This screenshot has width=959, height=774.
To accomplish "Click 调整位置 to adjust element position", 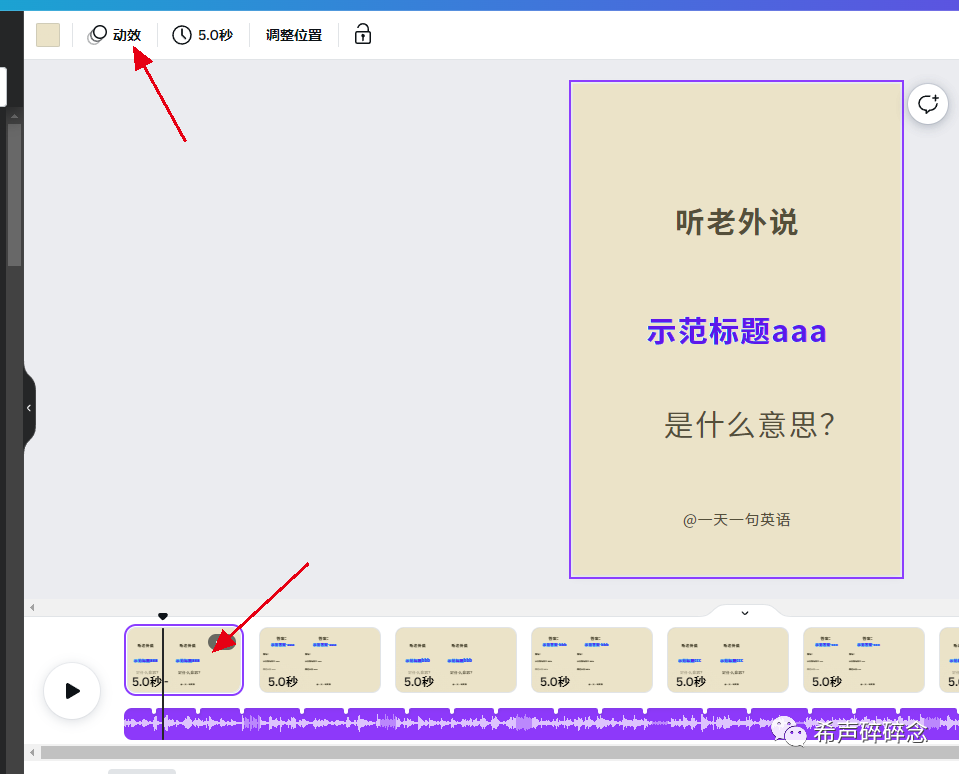I will click(x=293, y=34).
